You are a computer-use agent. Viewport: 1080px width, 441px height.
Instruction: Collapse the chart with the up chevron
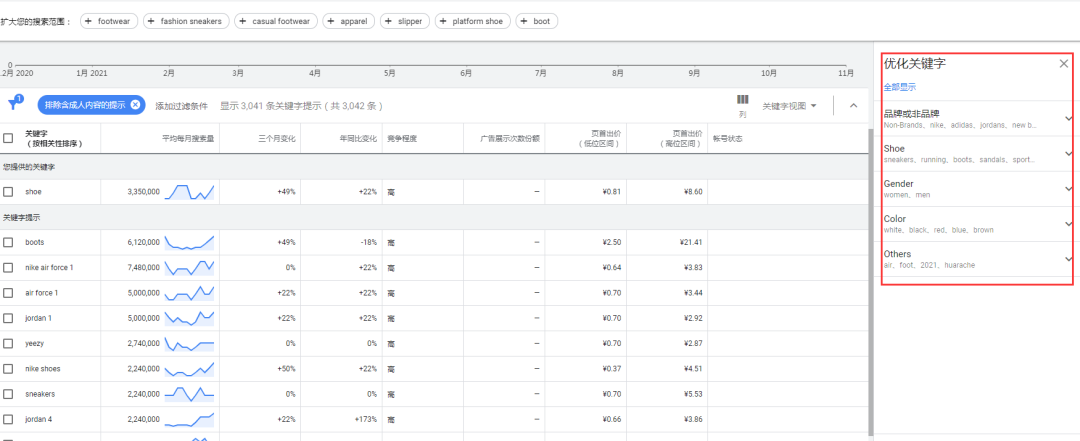tap(853, 105)
